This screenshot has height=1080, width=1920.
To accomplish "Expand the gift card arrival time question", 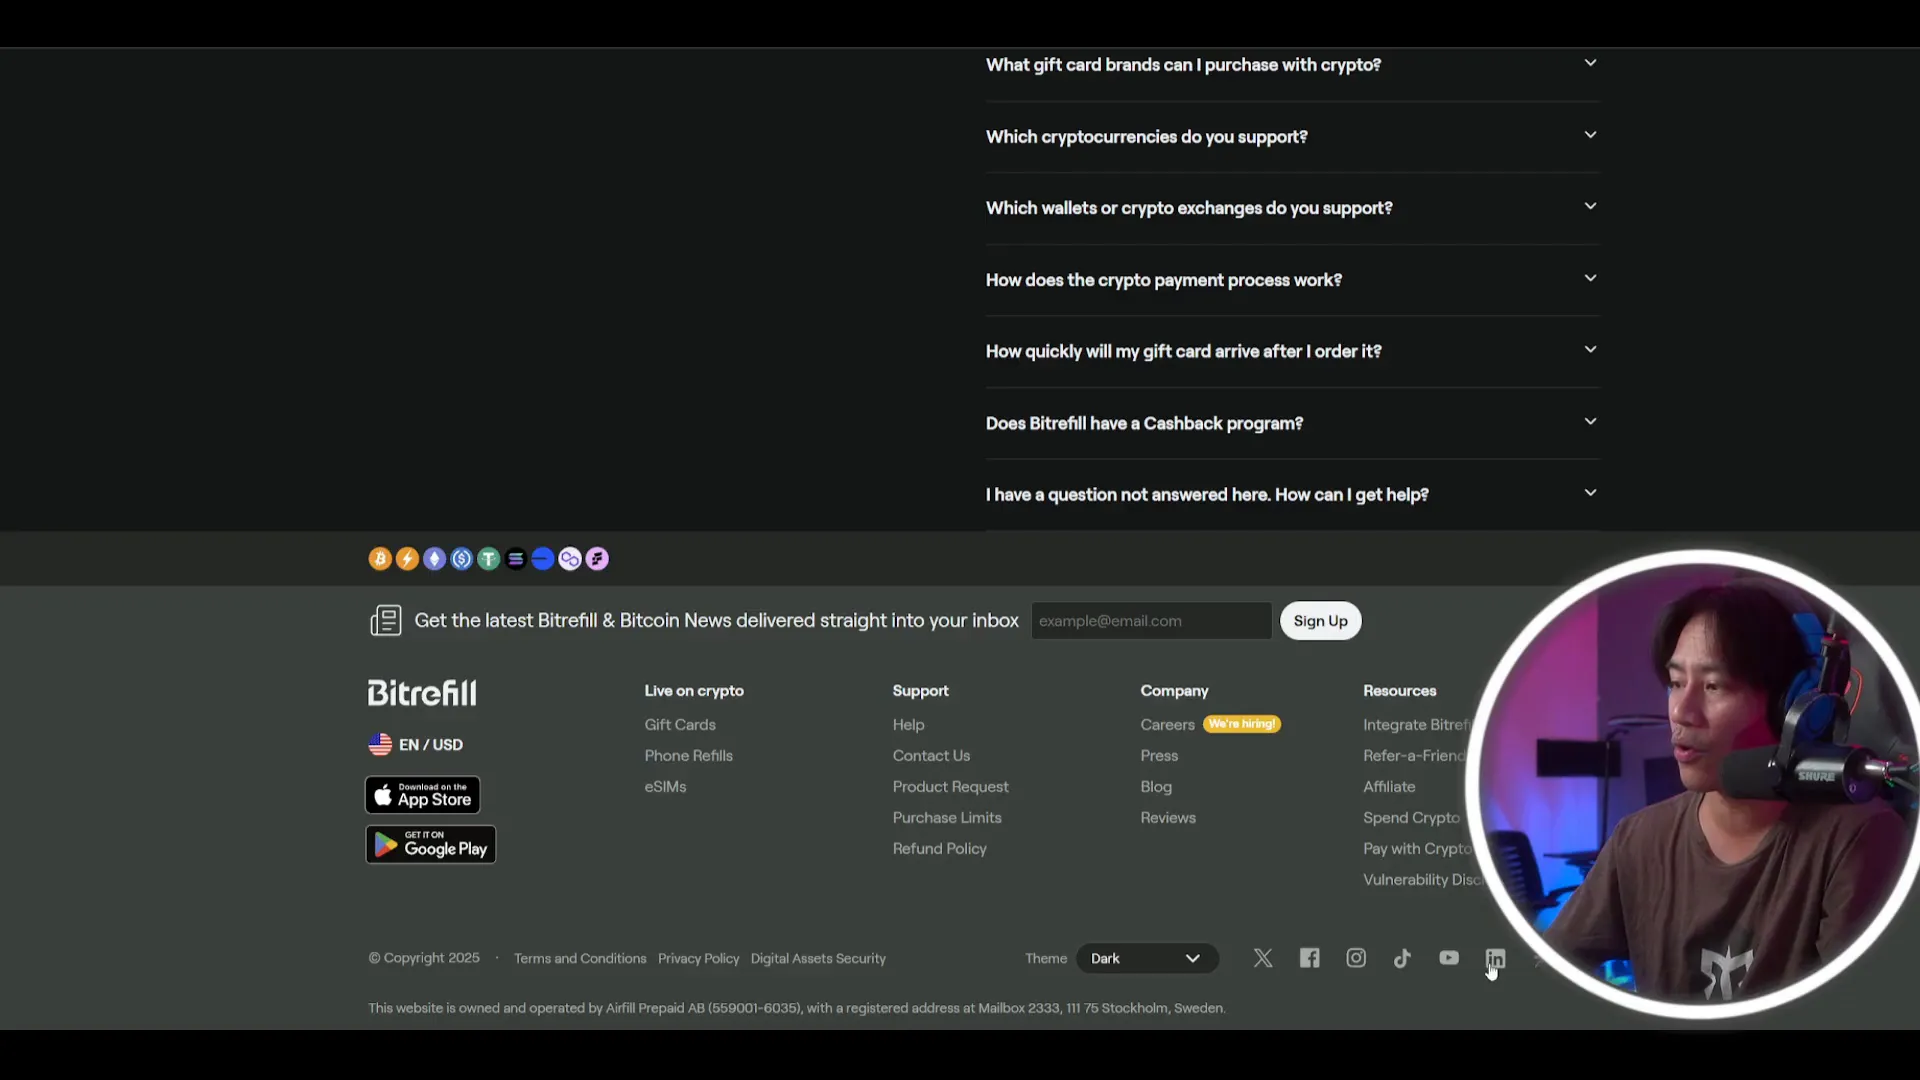I will coord(1292,352).
